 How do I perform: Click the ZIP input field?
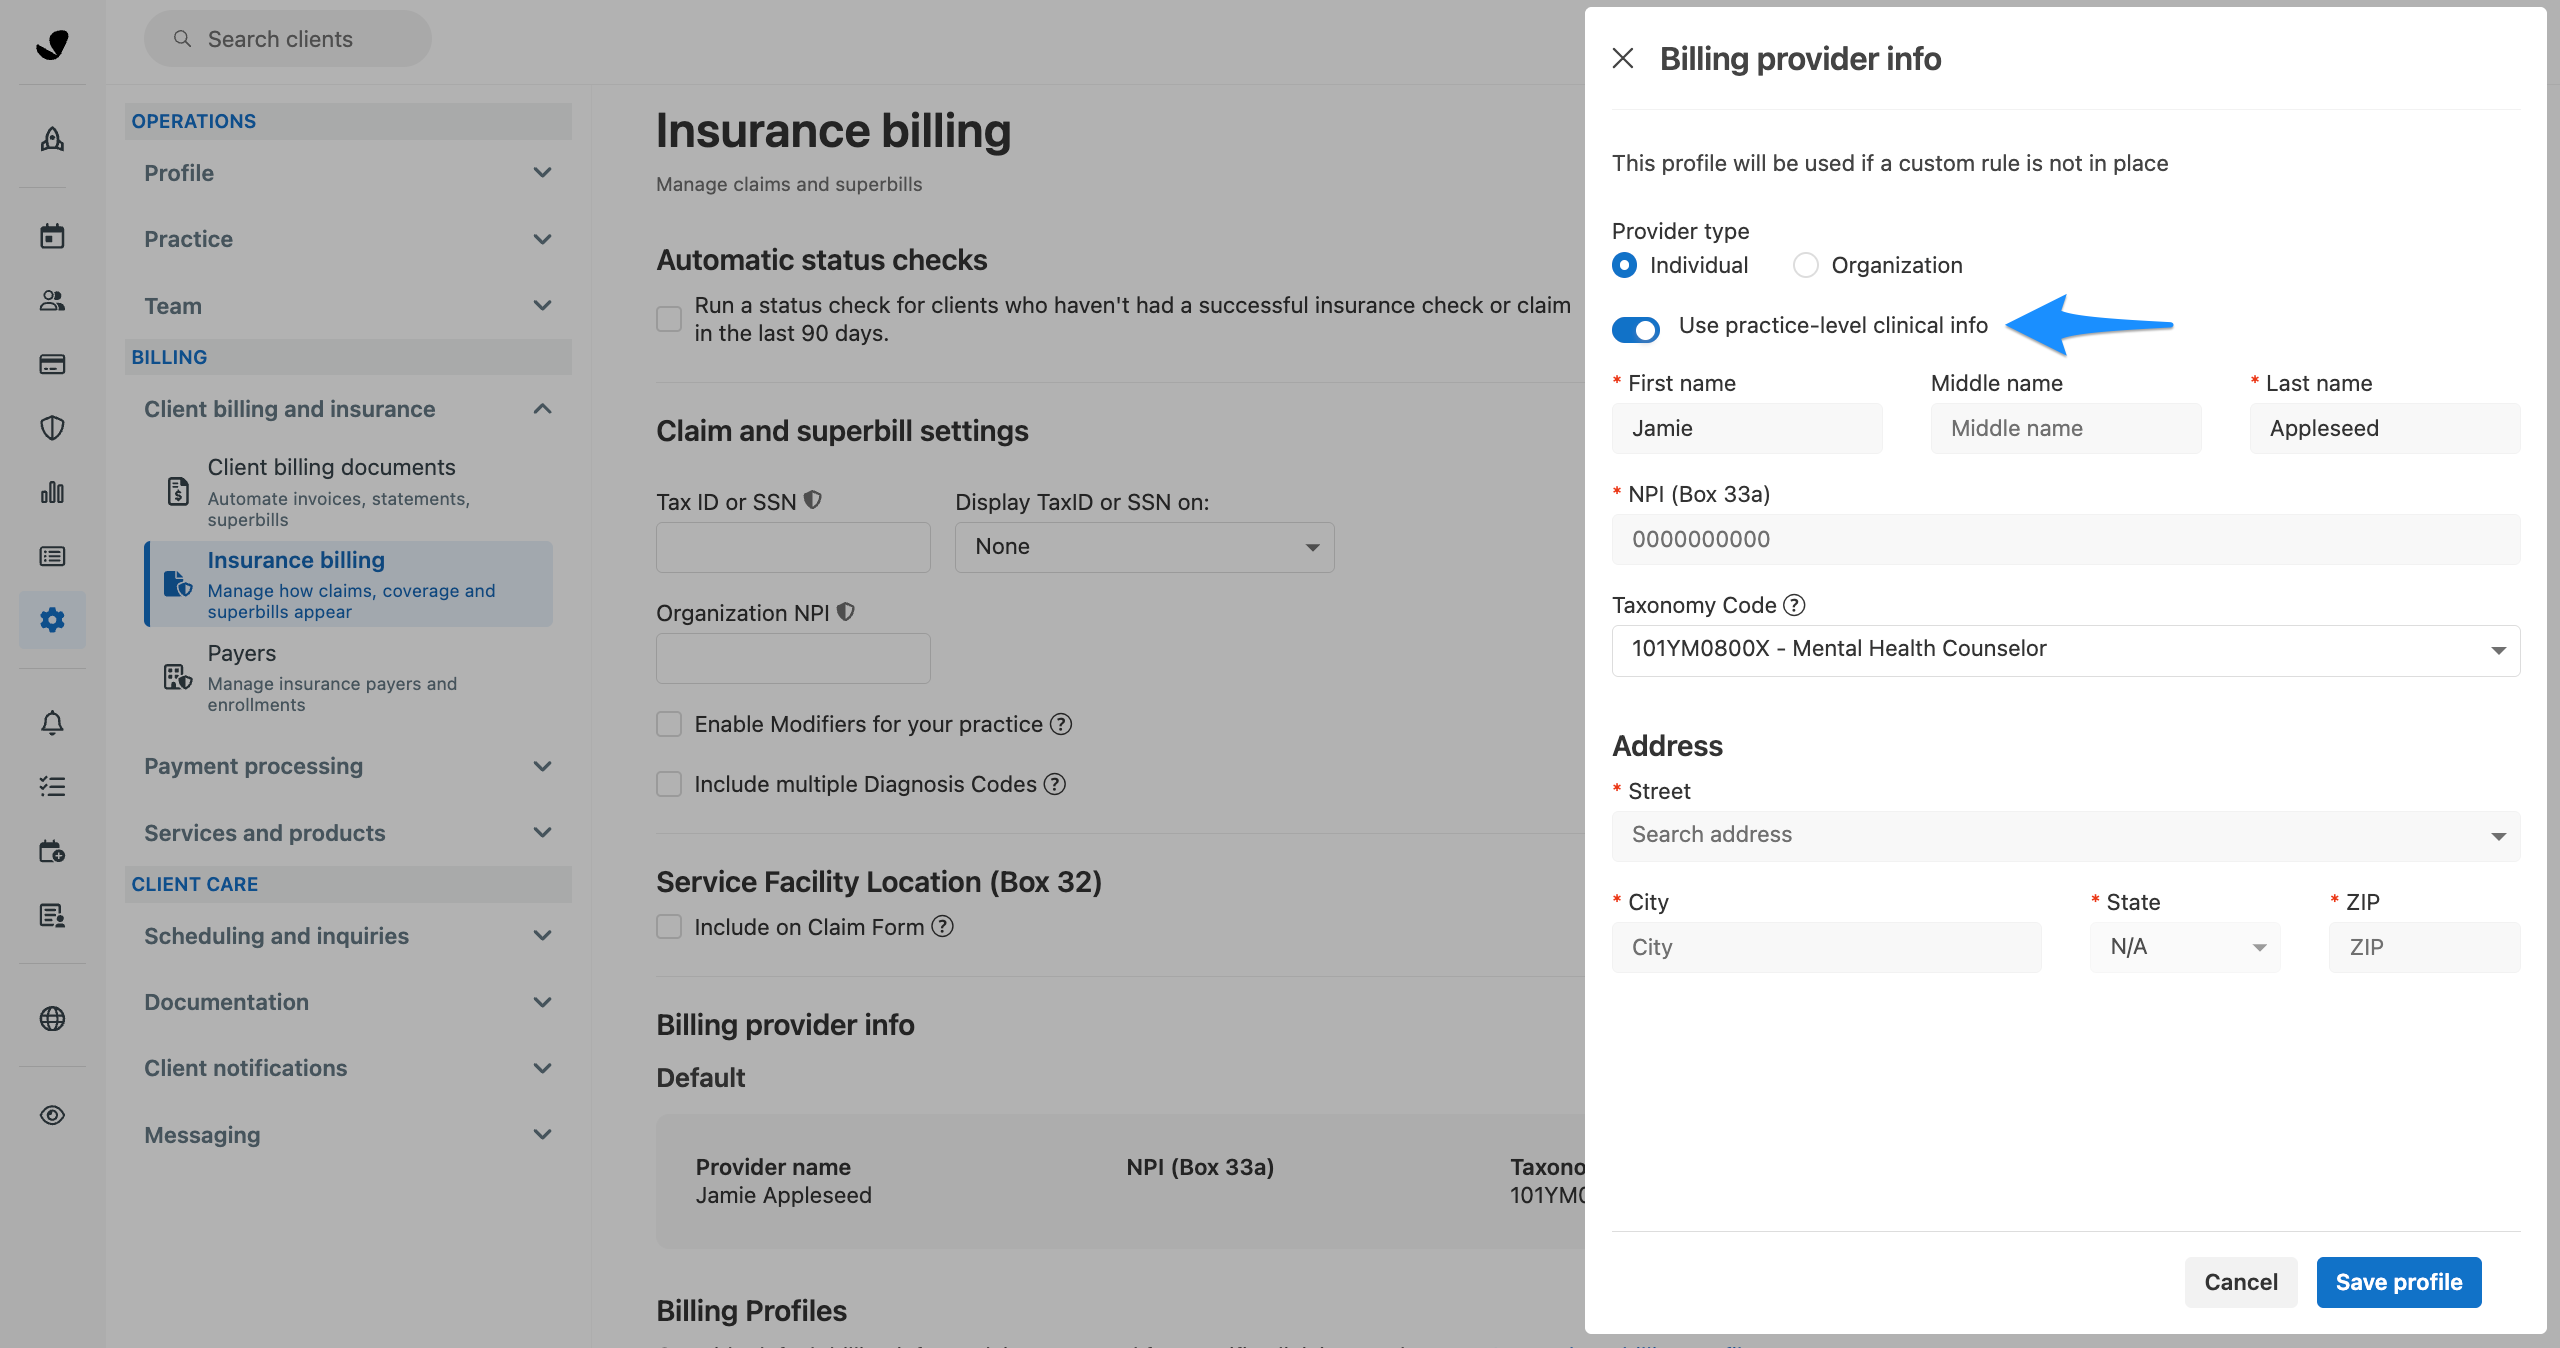2424,947
